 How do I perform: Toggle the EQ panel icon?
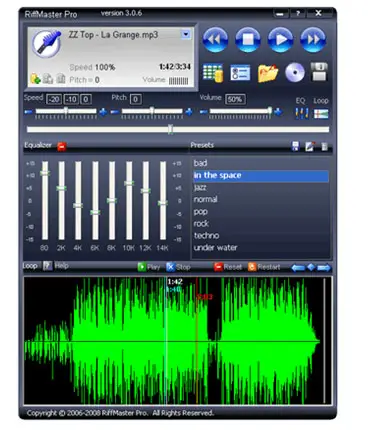[x=301, y=113]
